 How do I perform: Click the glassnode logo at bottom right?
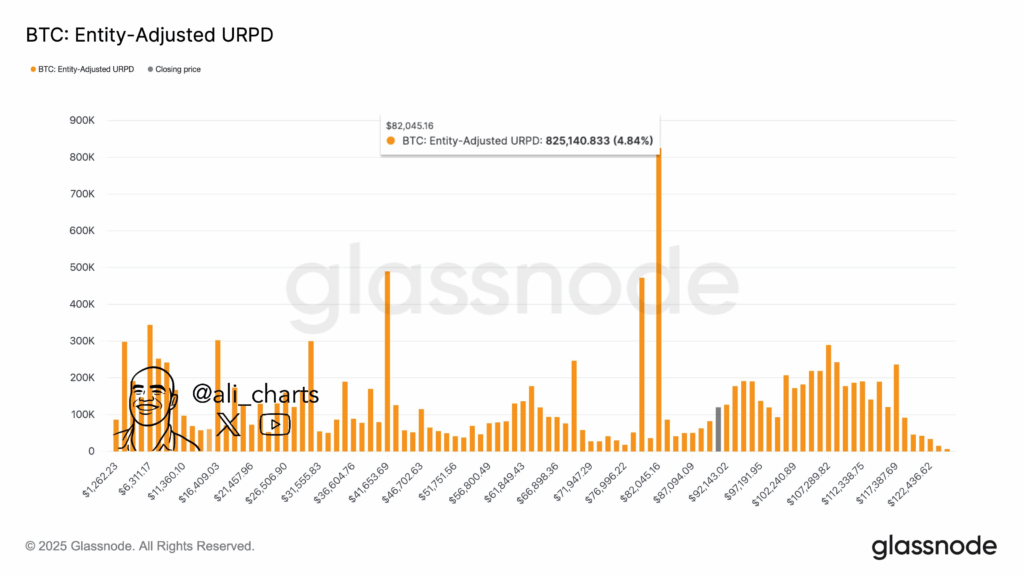click(934, 546)
